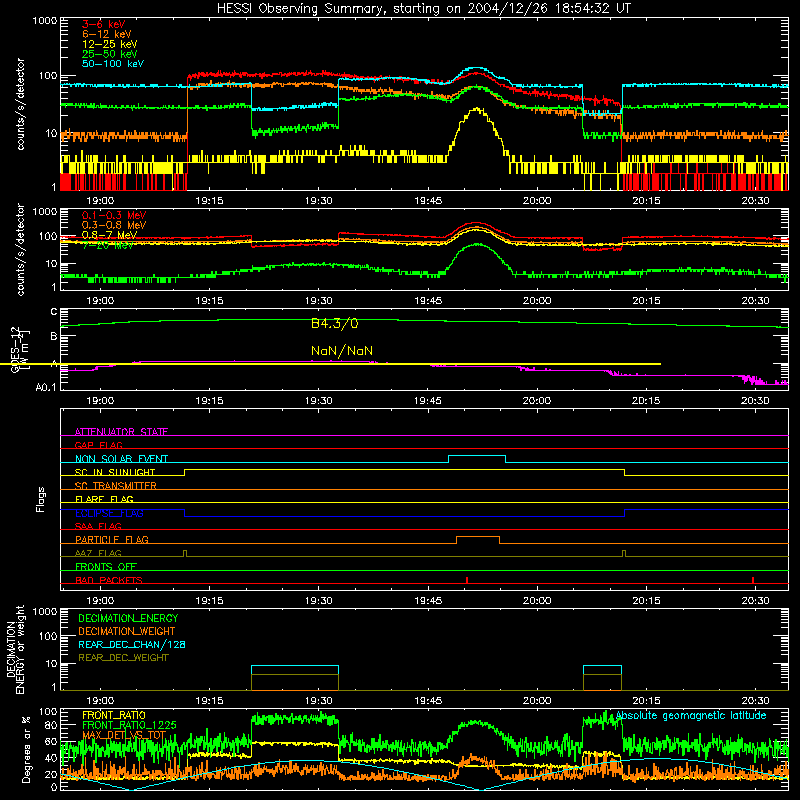The image size is (800, 800).
Task: Click the BAD_PACKETS red tick near 20:30
Action: click(x=753, y=580)
